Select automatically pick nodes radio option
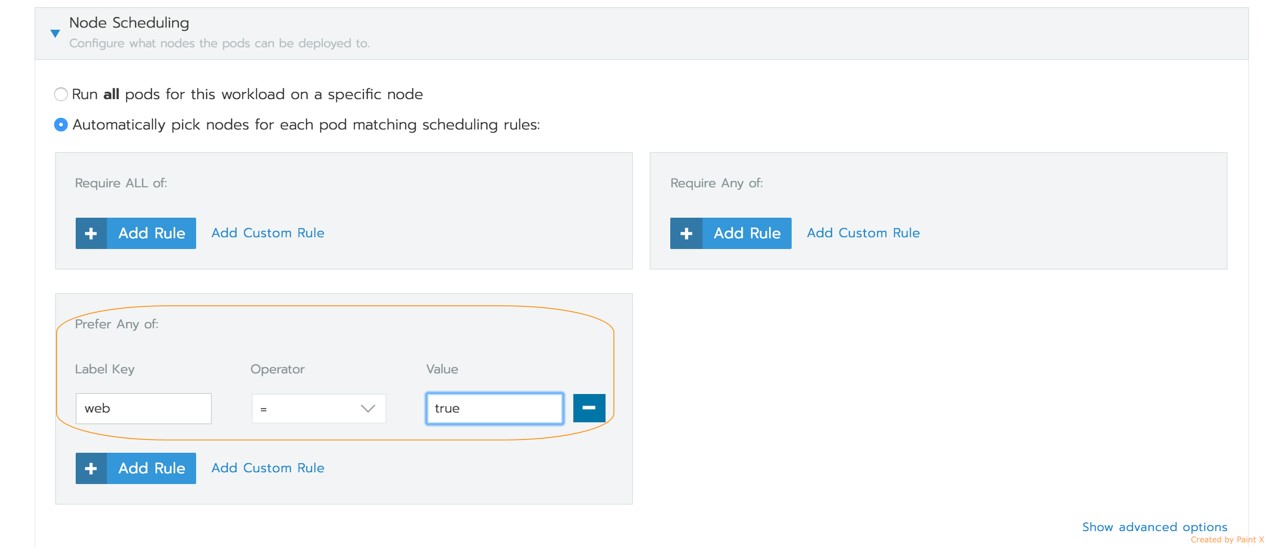1267x547 pixels. click(x=61, y=125)
